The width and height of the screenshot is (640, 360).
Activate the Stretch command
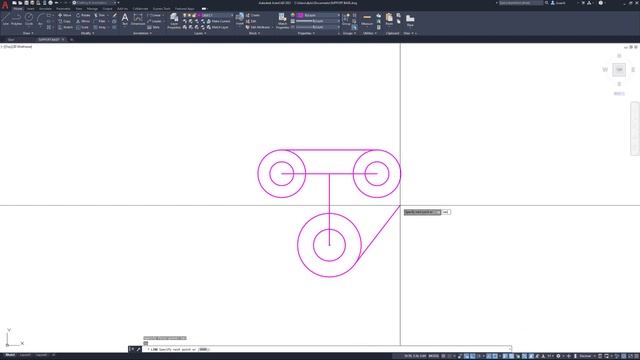tap(65, 27)
